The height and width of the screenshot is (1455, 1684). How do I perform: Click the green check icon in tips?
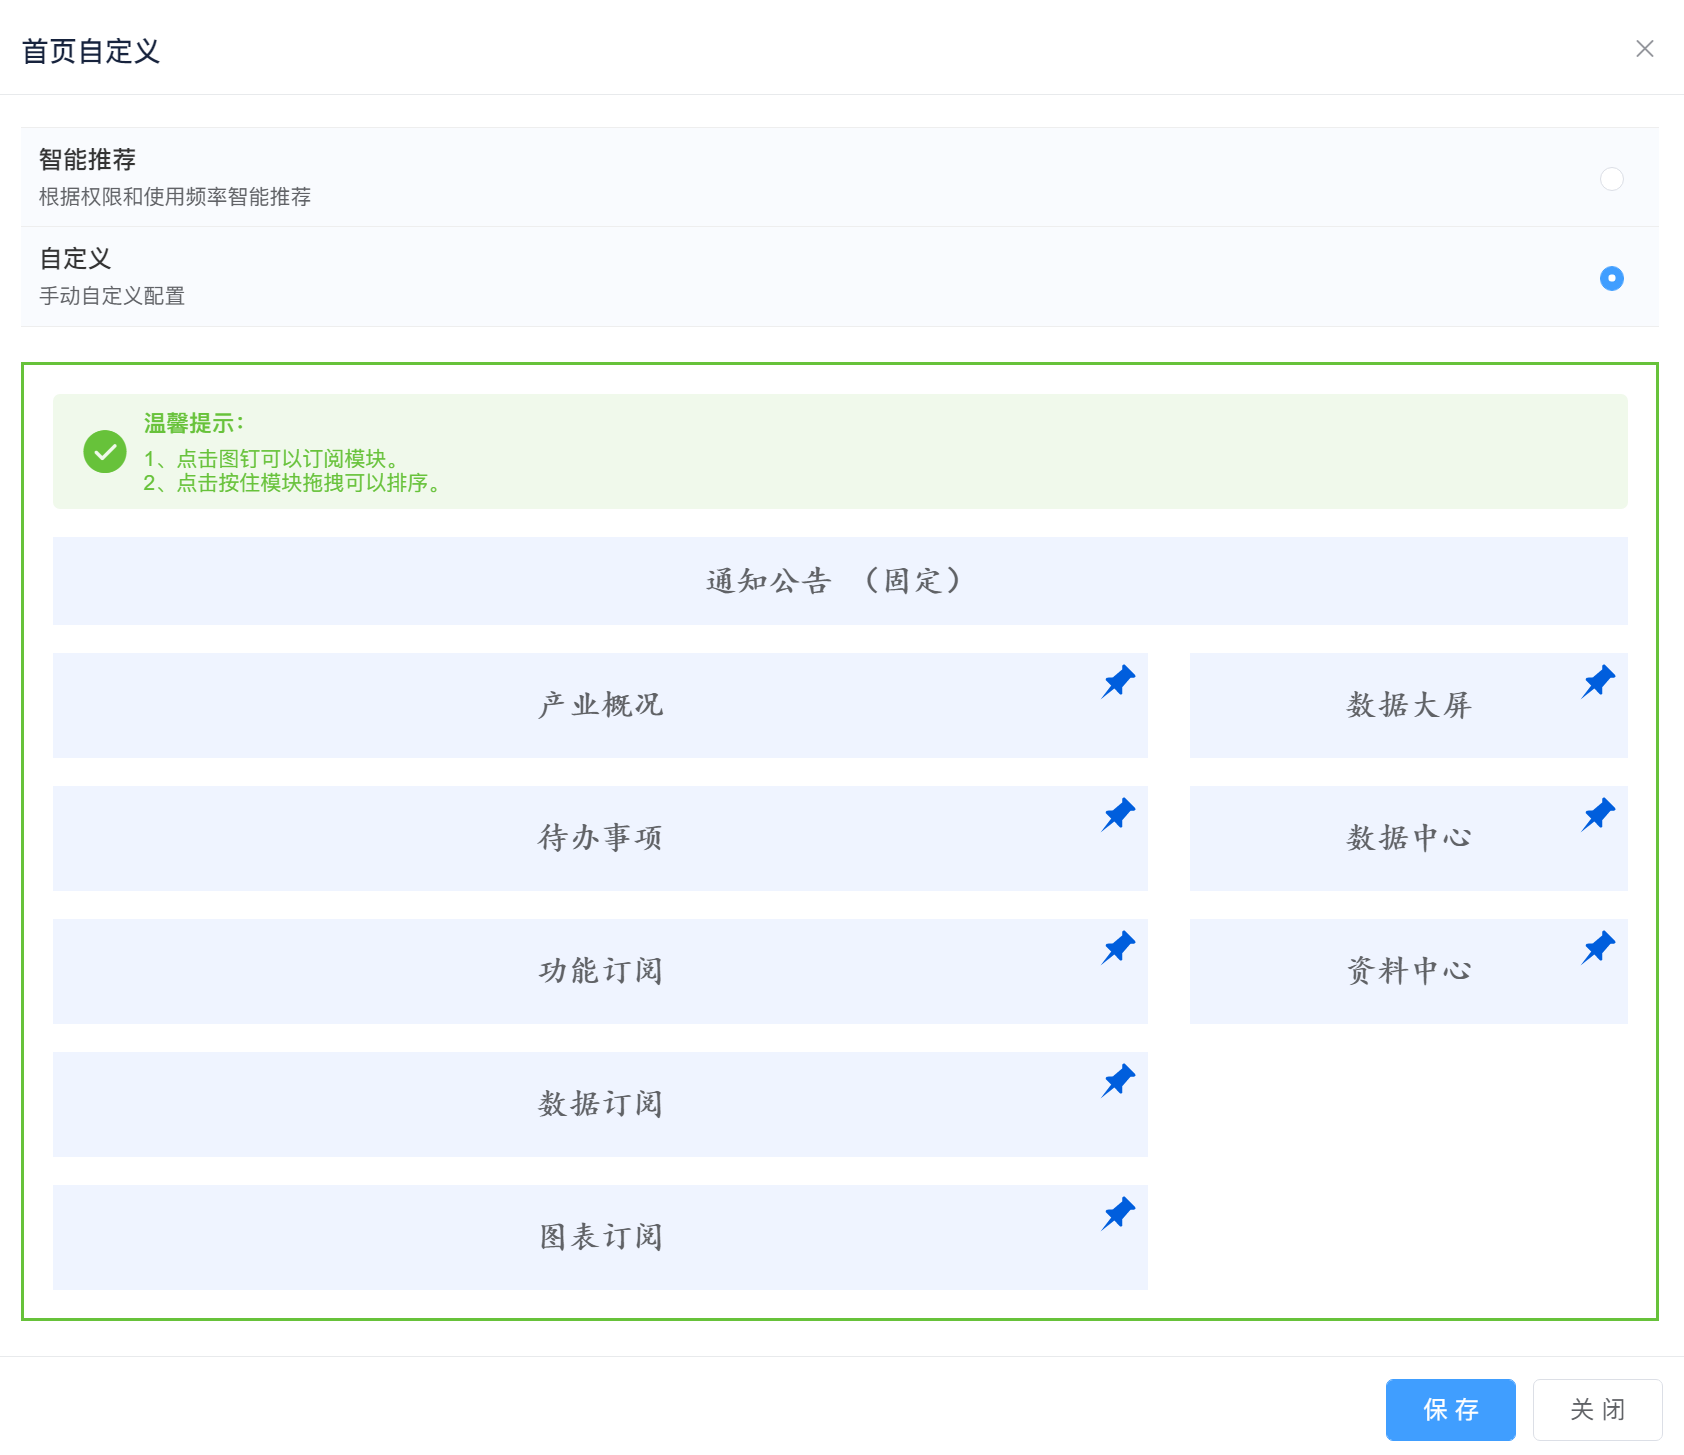pyautogui.click(x=105, y=452)
